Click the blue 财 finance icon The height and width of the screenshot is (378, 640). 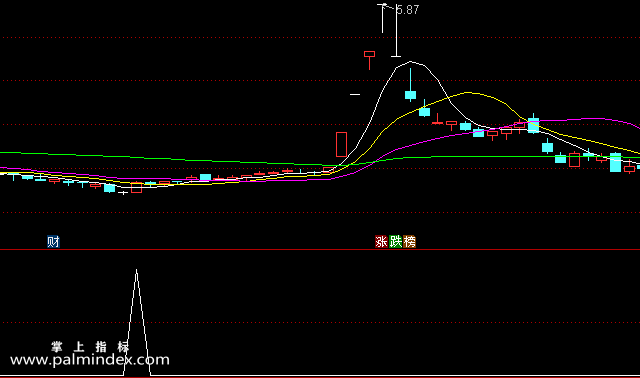point(53,242)
